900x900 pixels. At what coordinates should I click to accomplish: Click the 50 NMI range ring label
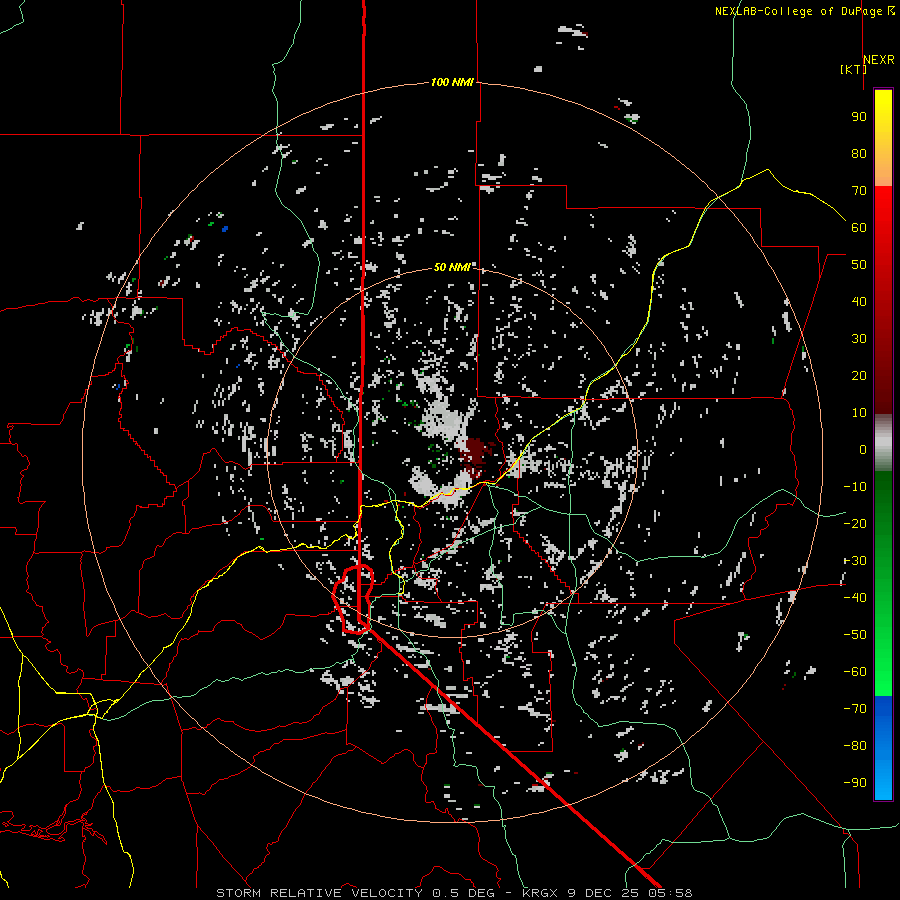[452, 267]
